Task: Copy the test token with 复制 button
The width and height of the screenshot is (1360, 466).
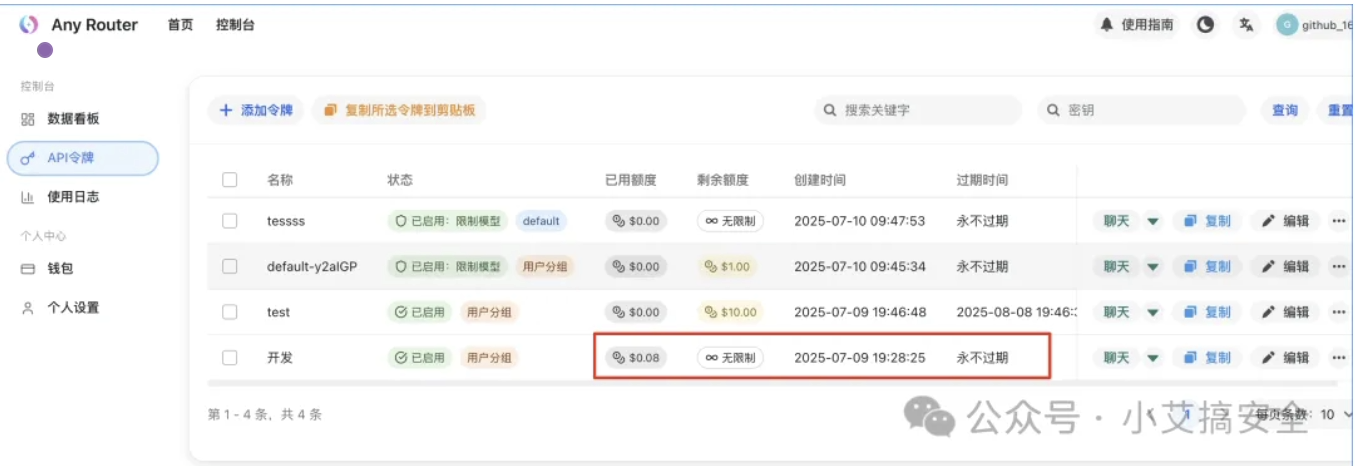Action: 1207,312
